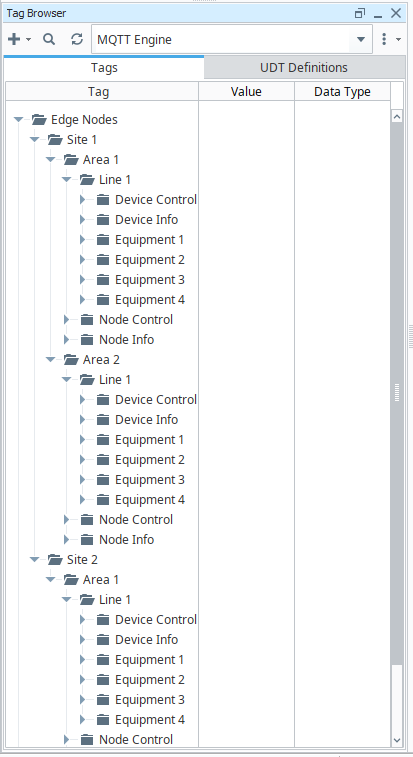Minimize the Tag Browser panel
This screenshot has height=757, width=413.
tap(378, 14)
